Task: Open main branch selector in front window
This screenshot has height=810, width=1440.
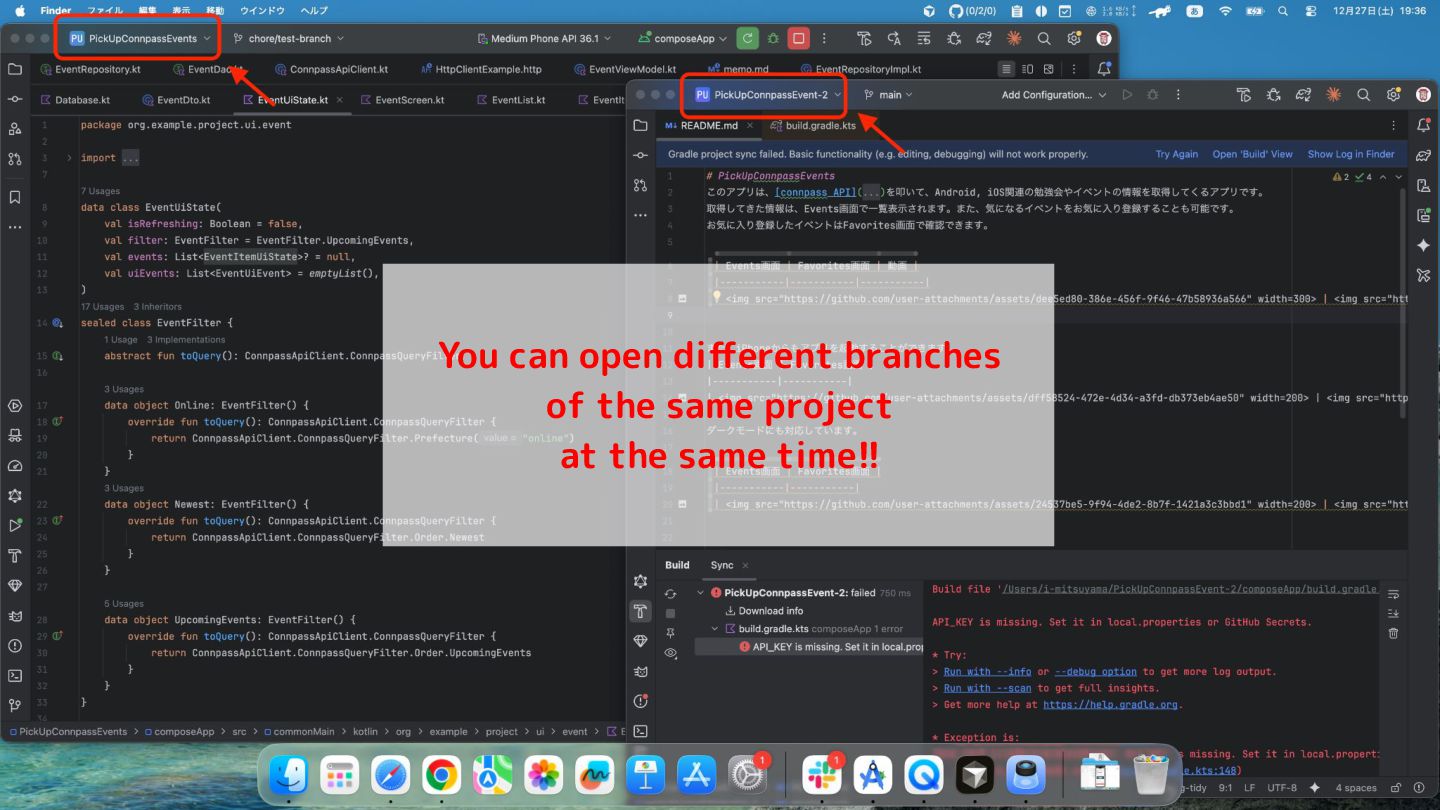Action: tap(889, 95)
